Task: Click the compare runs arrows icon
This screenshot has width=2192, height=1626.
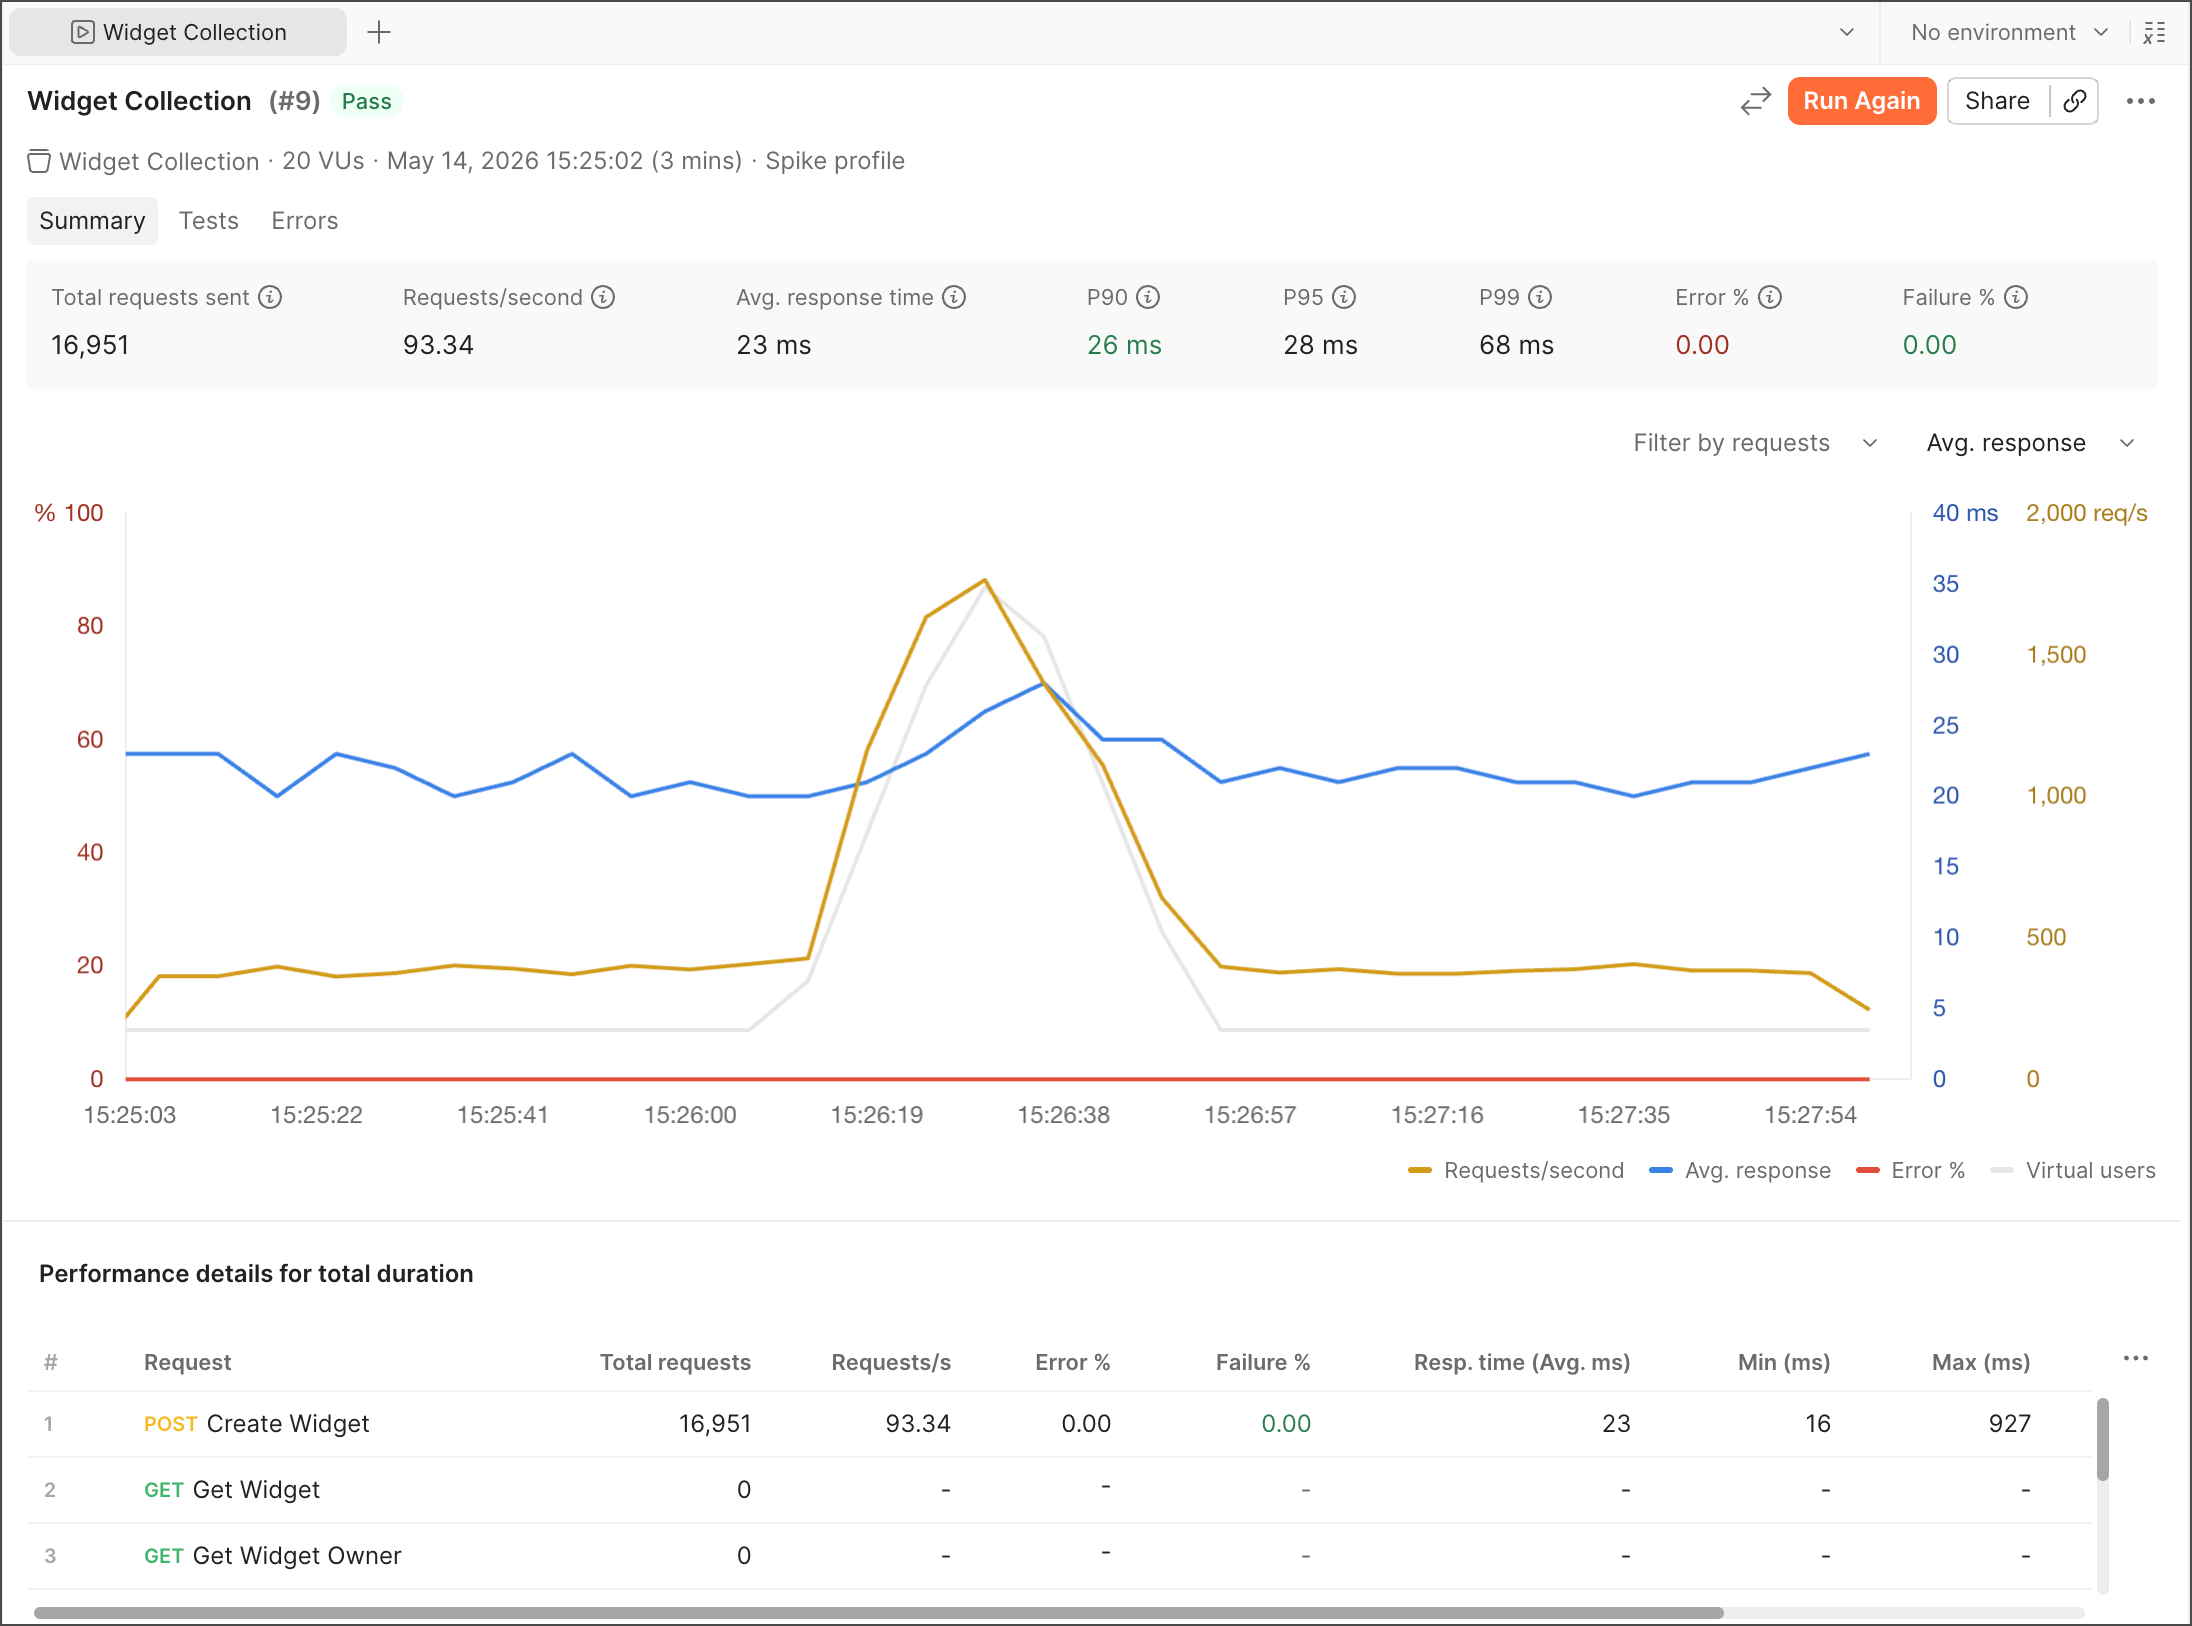Action: pos(1755,101)
